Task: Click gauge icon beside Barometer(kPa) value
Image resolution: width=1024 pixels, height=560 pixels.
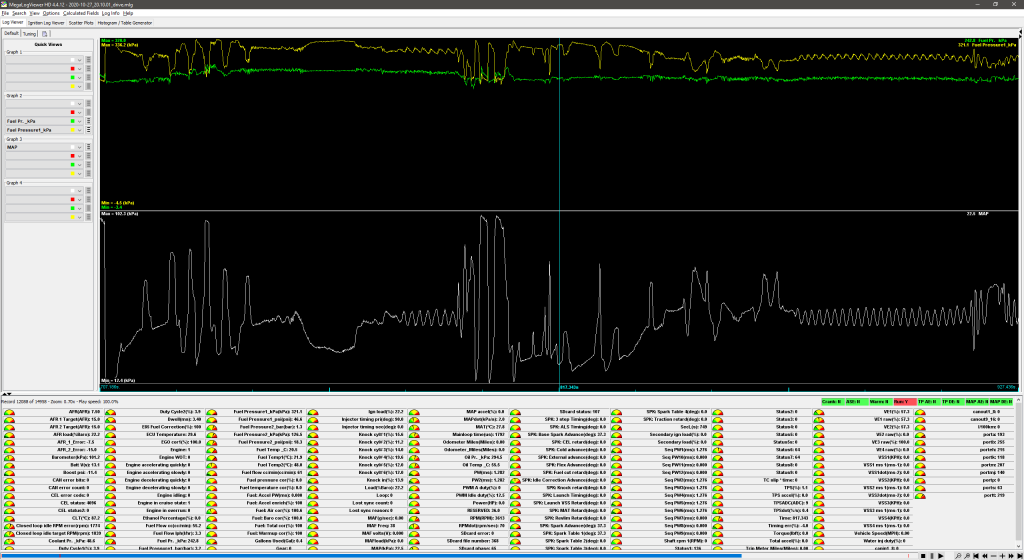Action: click(x=9, y=458)
